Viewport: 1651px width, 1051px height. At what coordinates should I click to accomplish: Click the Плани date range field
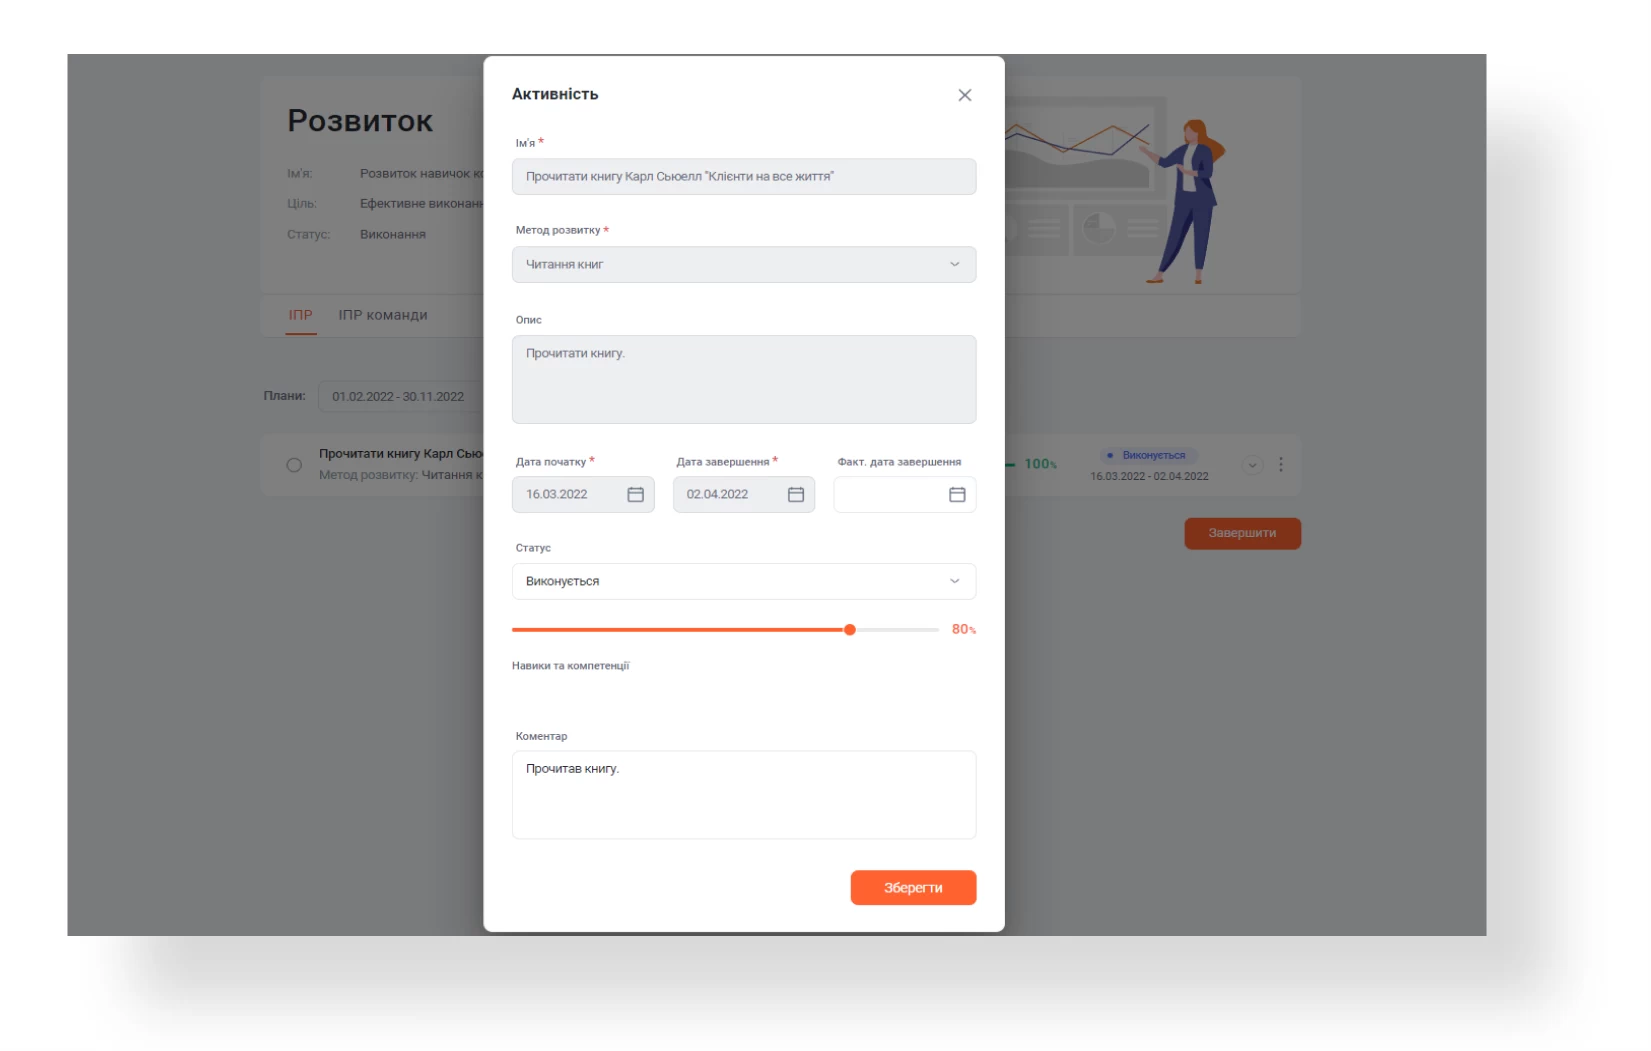pos(401,396)
